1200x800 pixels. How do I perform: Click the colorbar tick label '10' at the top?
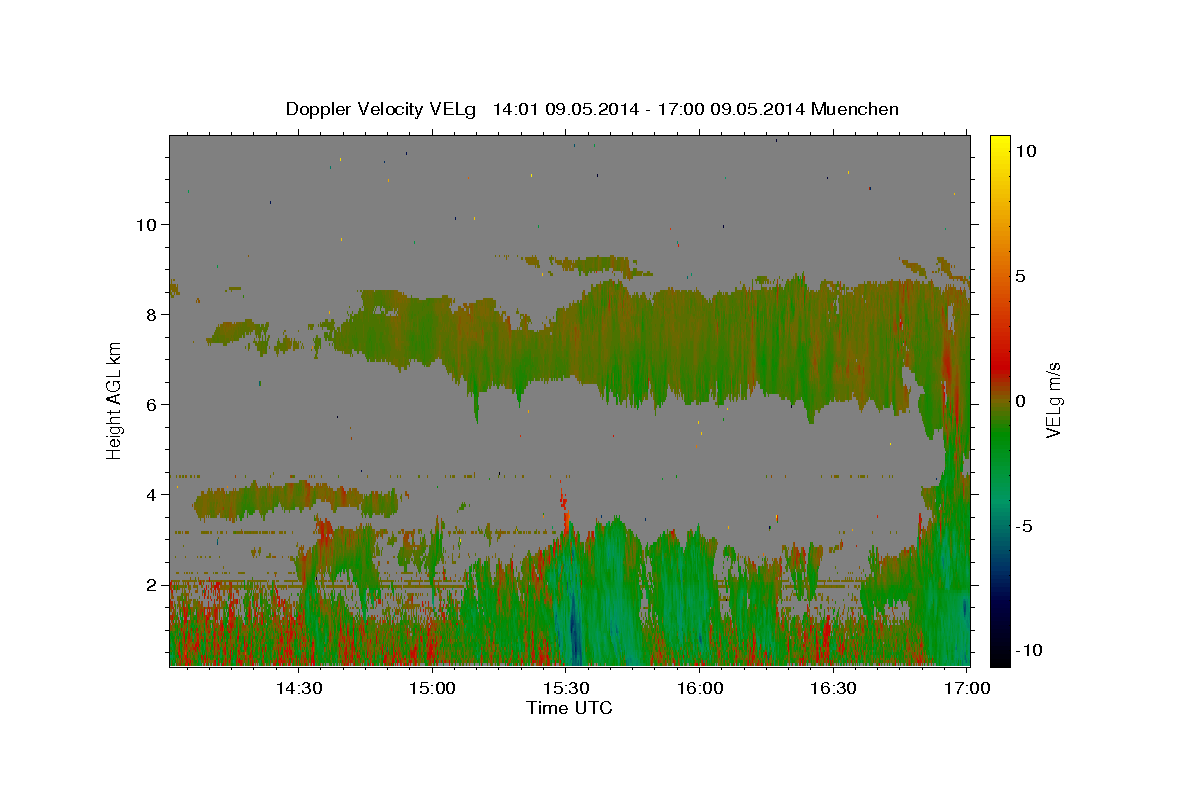[1027, 151]
